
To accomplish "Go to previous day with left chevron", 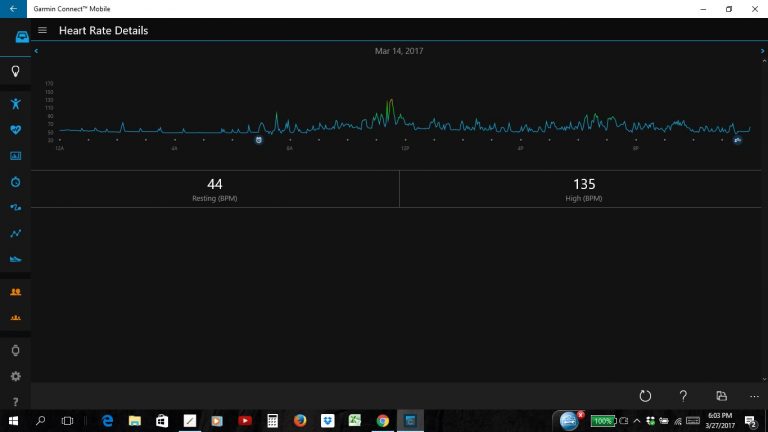I will [36, 50].
